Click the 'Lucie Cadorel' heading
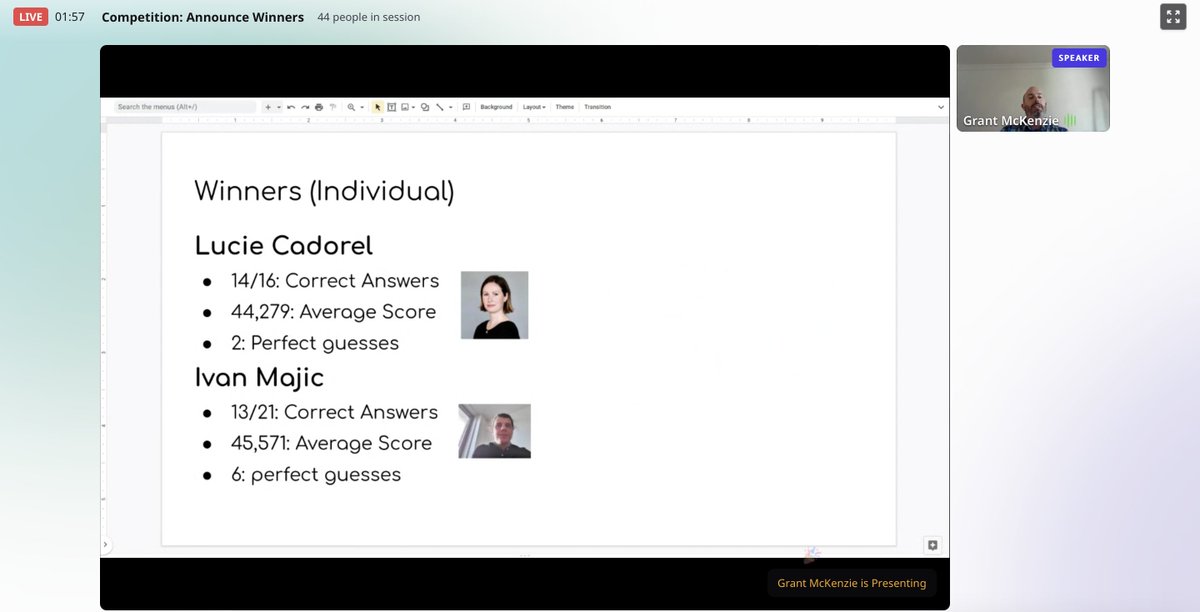This screenshot has width=1200, height=612. pos(284,246)
